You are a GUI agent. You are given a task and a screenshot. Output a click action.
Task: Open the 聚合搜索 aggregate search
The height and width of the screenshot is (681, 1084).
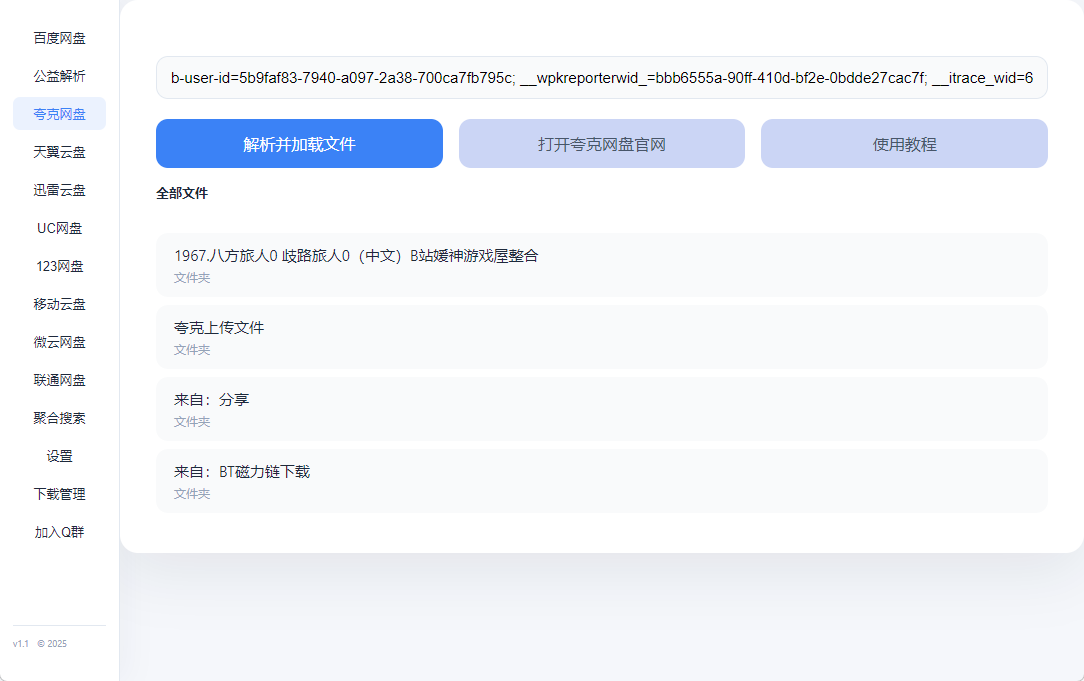point(59,418)
